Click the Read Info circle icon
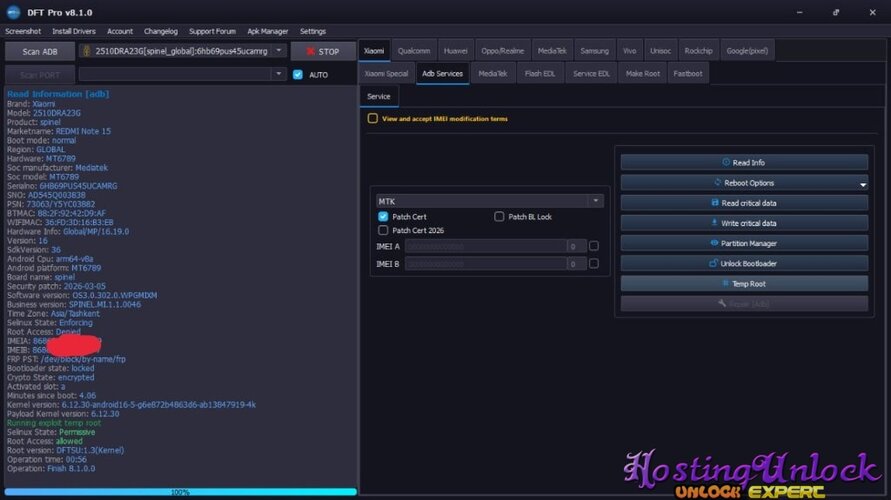The height and width of the screenshot is (500, 891). (726, 162)
